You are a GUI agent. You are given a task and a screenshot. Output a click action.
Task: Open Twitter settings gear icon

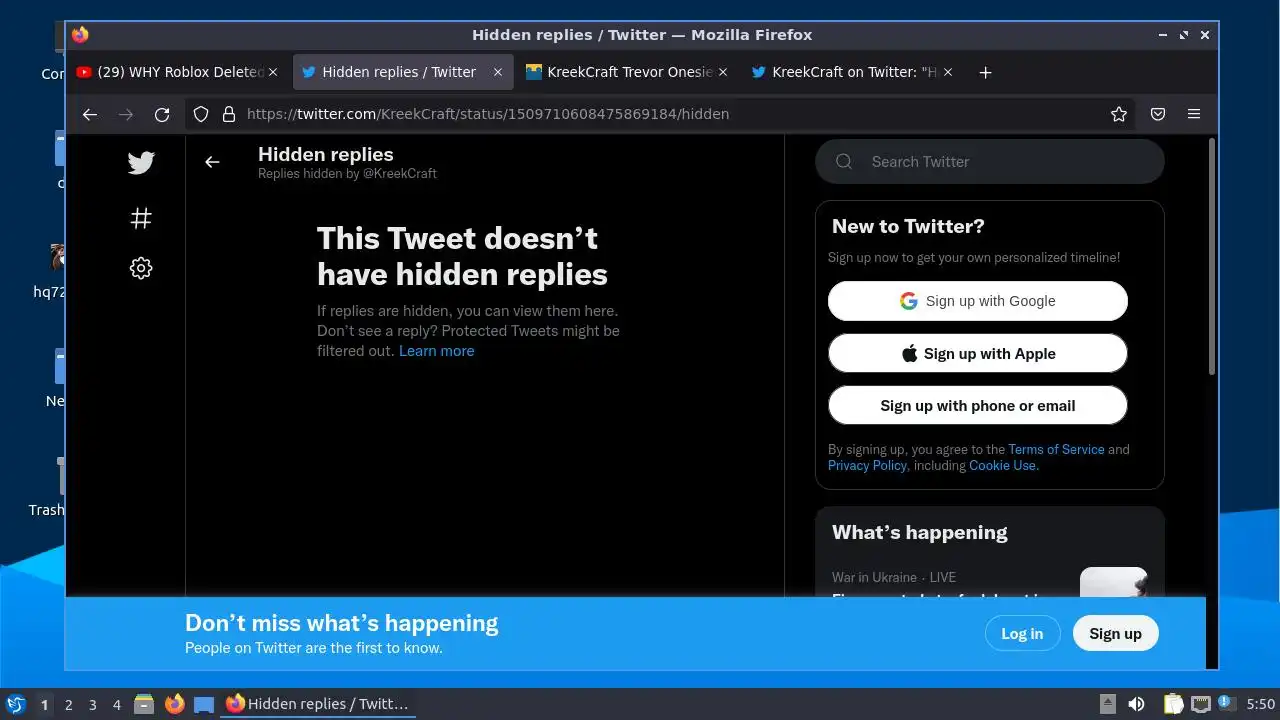click(x=141, y=268)
